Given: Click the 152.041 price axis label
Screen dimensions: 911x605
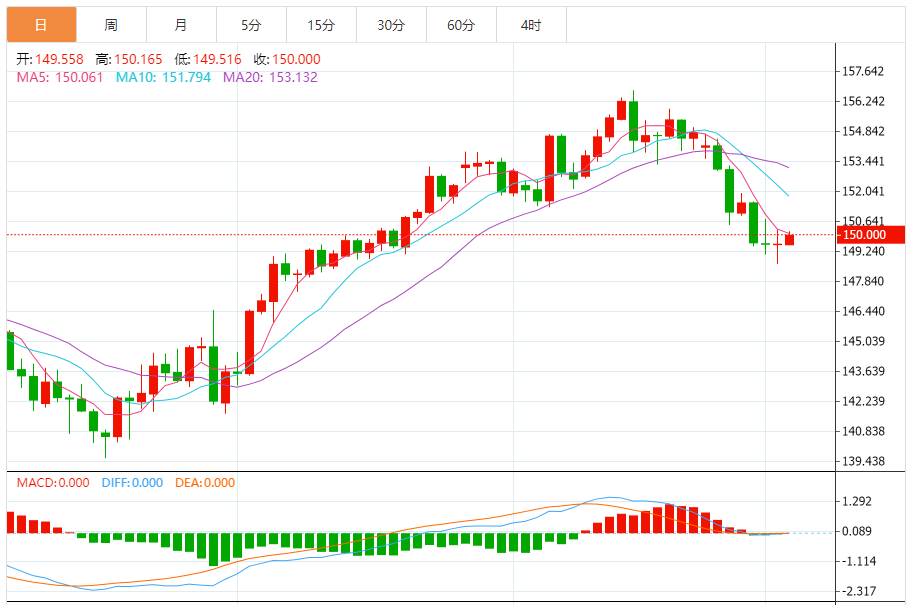Looking at the screenshot, I should [863, 191].
